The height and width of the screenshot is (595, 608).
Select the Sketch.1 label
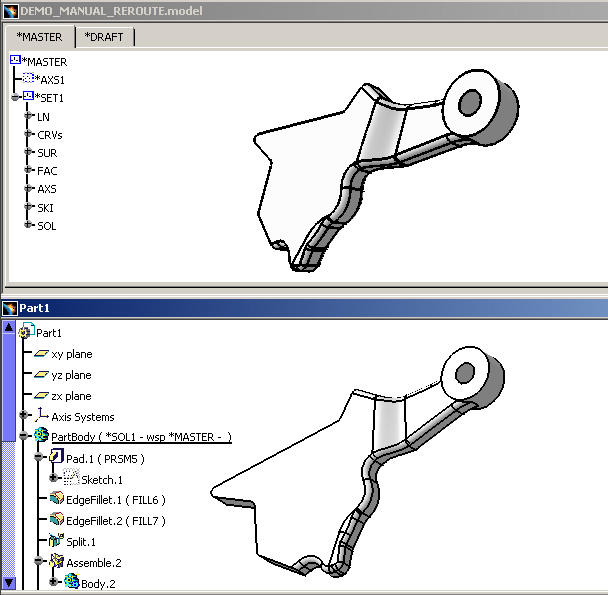102,480
